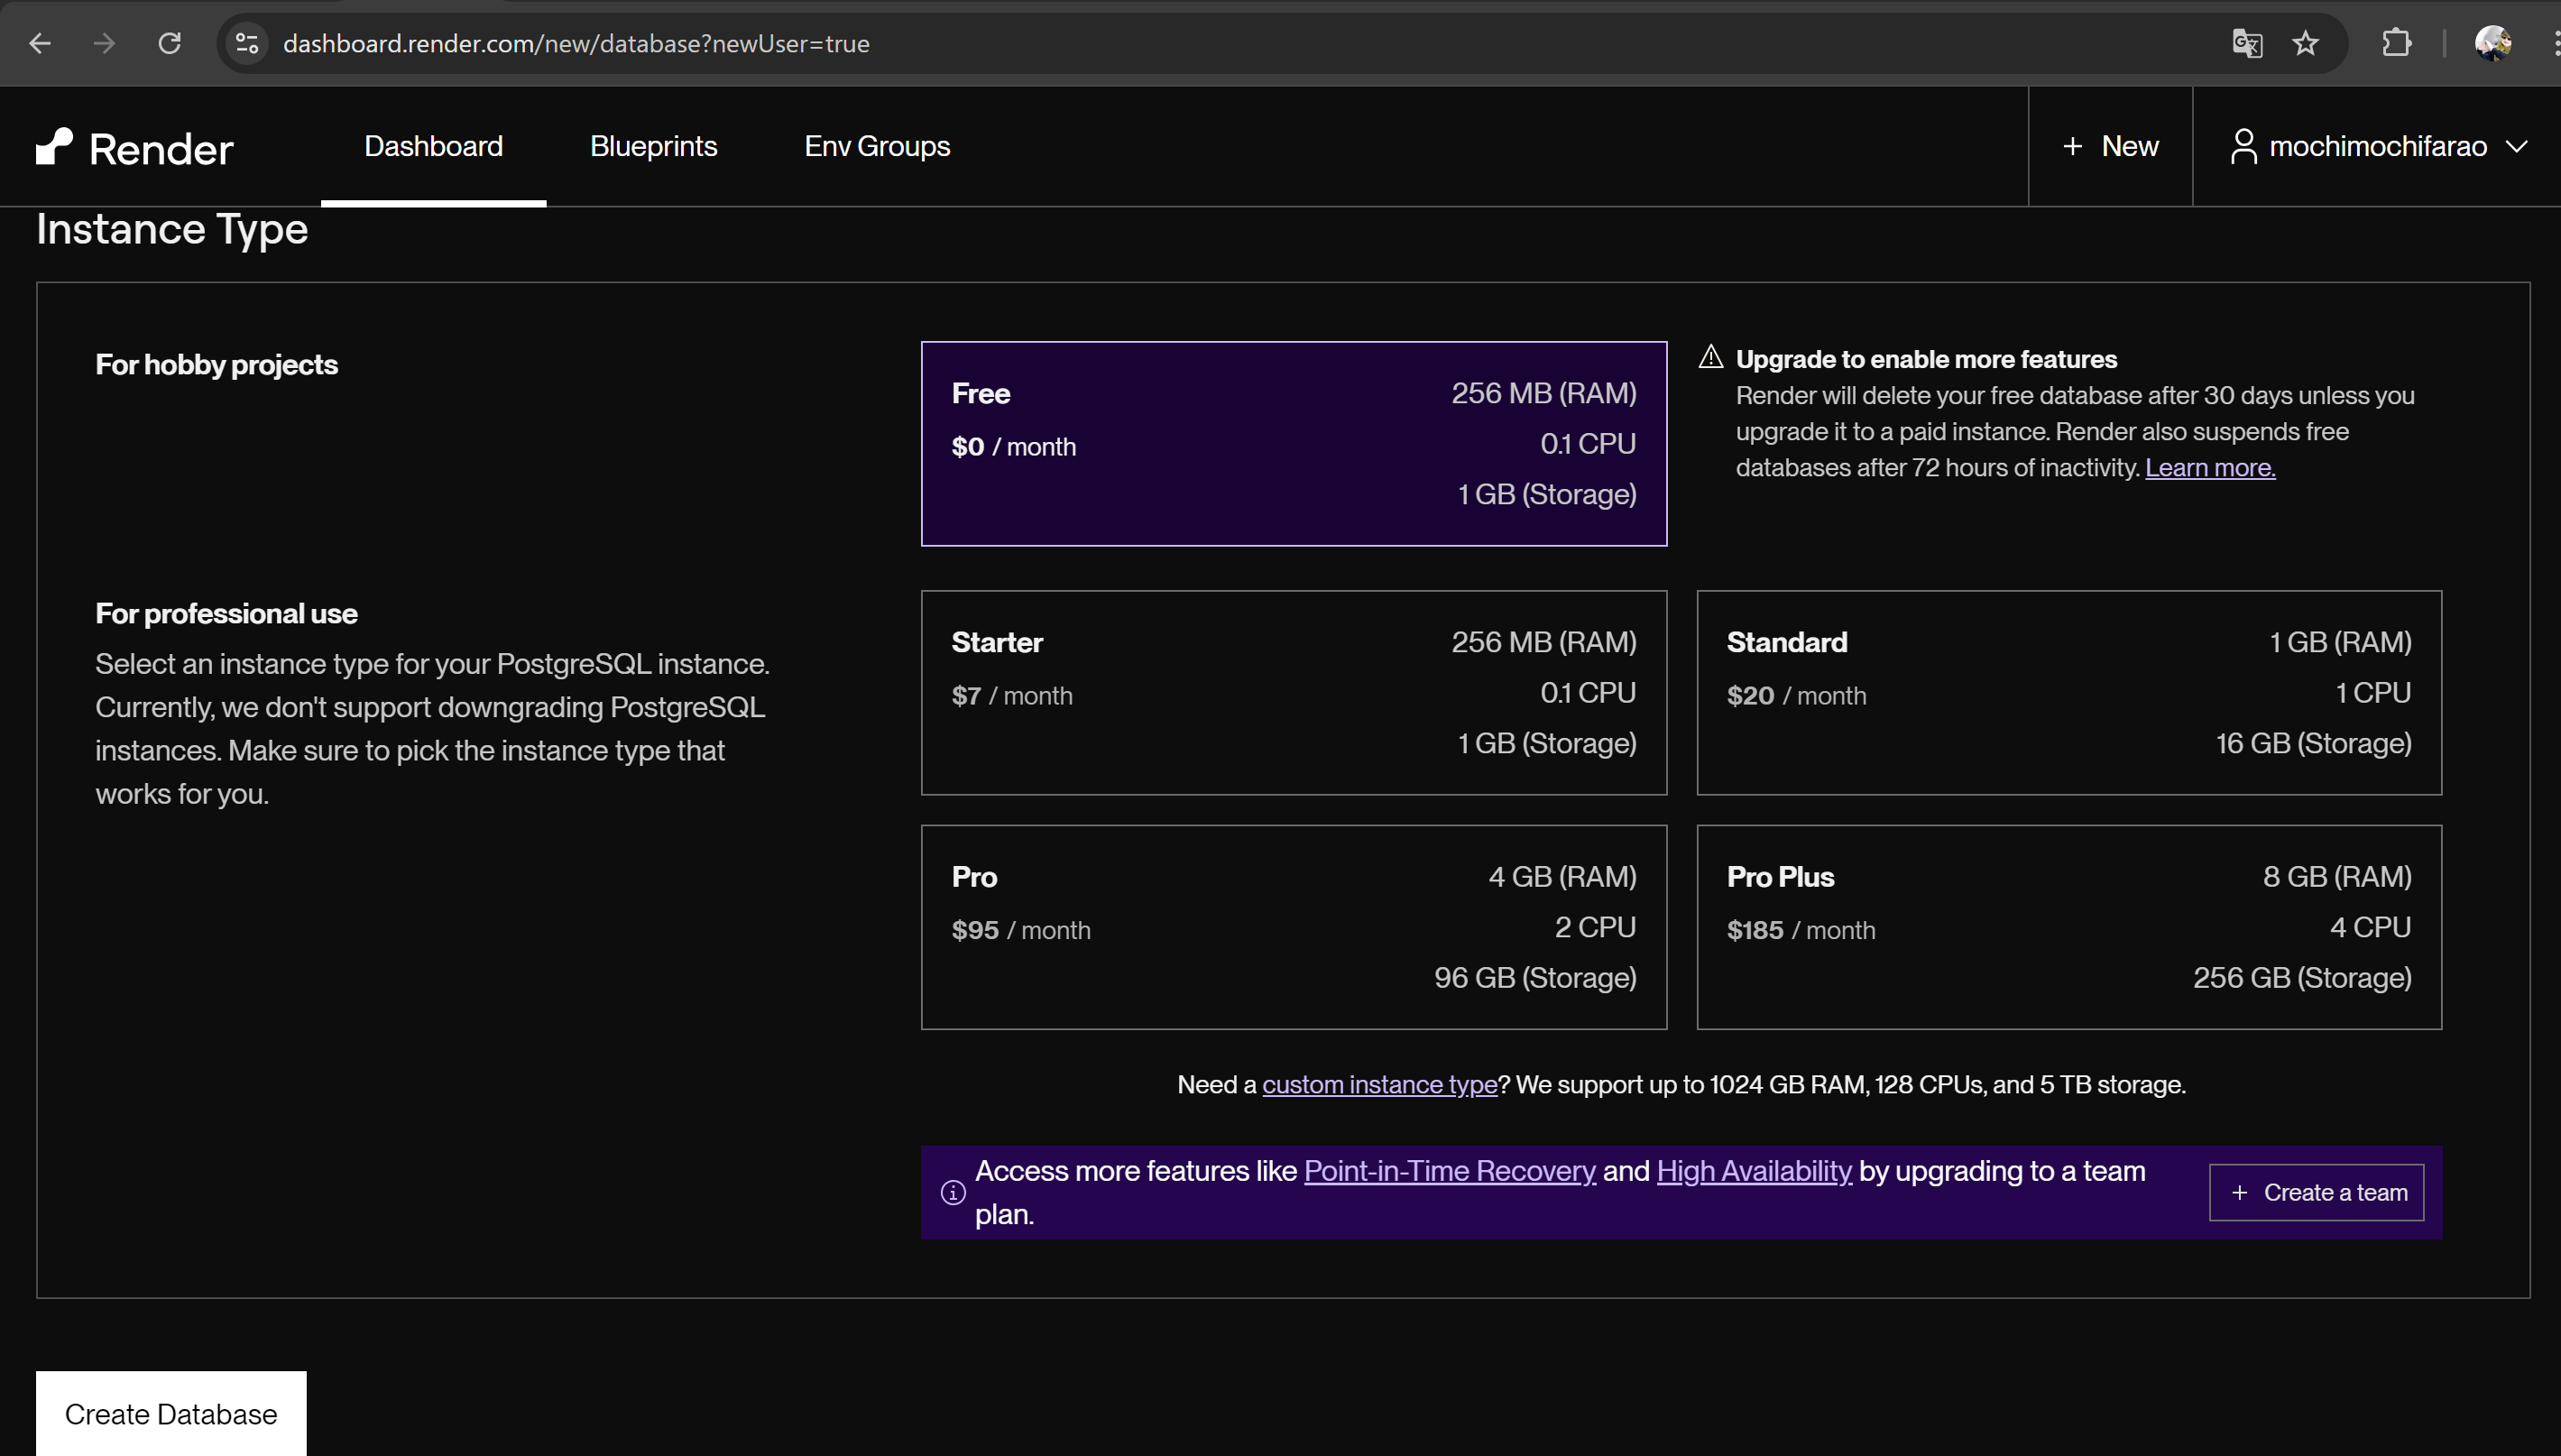Screen dimensions: 2561x1456
Task: Reload the current page
Action: pyautogui.click(x=169, y=43)
